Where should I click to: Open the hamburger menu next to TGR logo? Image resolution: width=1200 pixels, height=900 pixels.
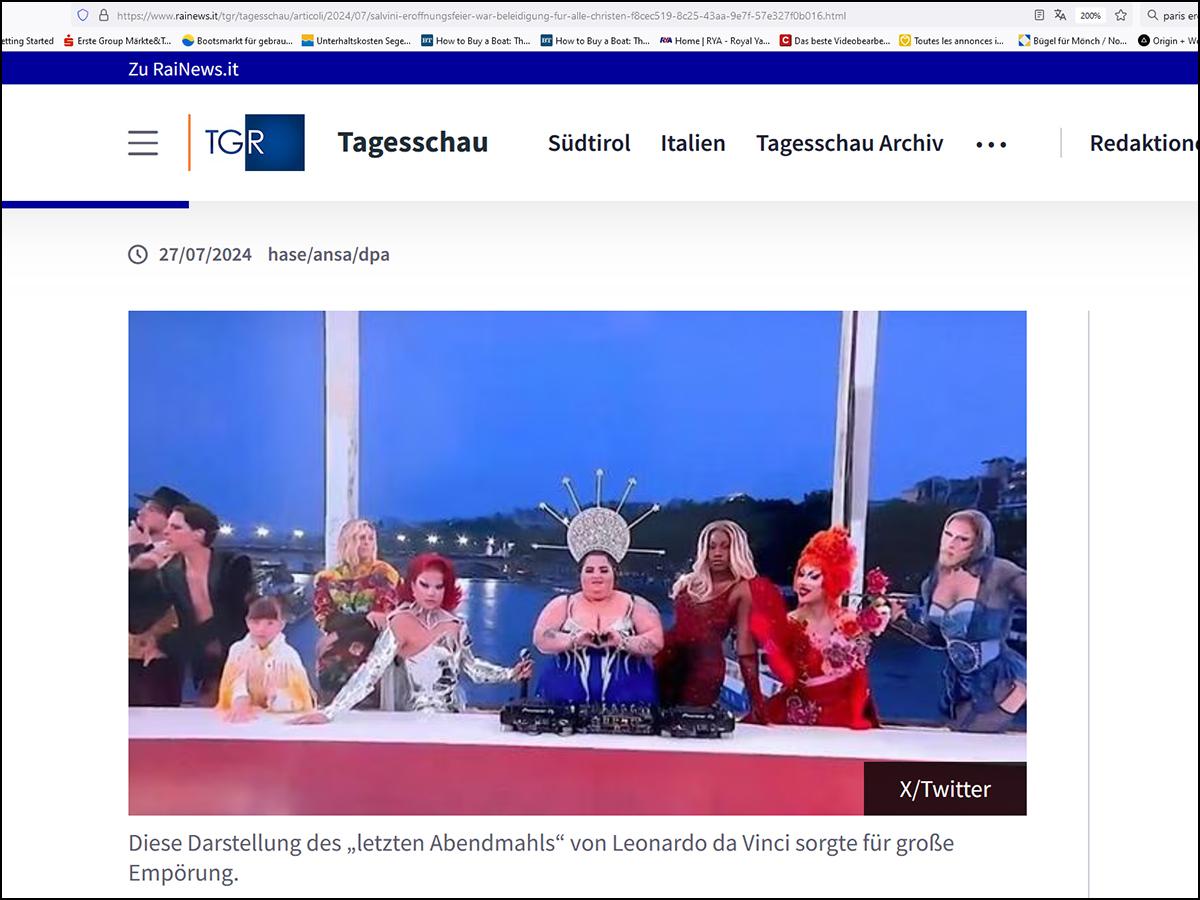pos(143,143)
